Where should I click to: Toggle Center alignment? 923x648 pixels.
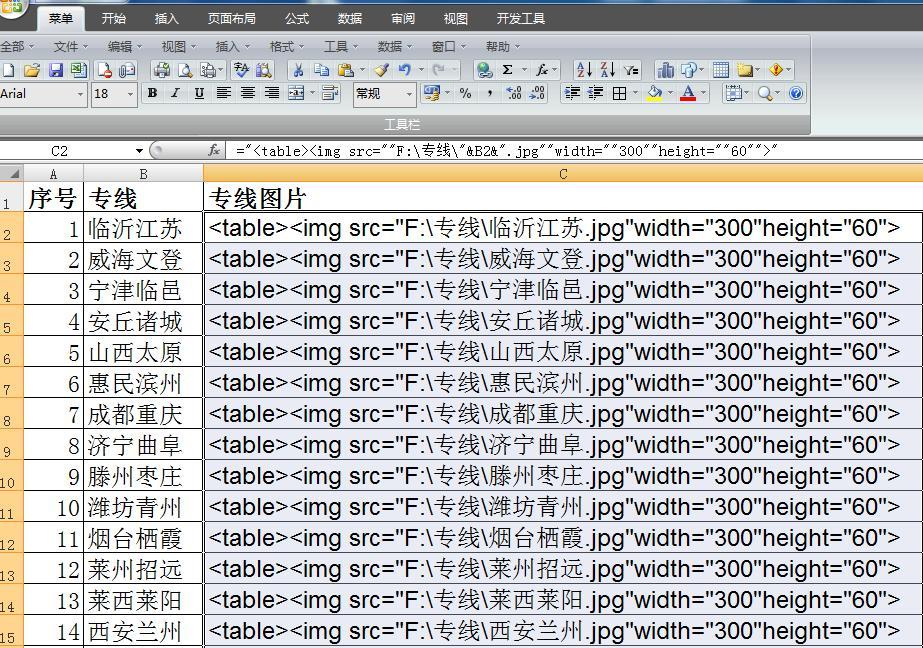[x=247, y=93]
